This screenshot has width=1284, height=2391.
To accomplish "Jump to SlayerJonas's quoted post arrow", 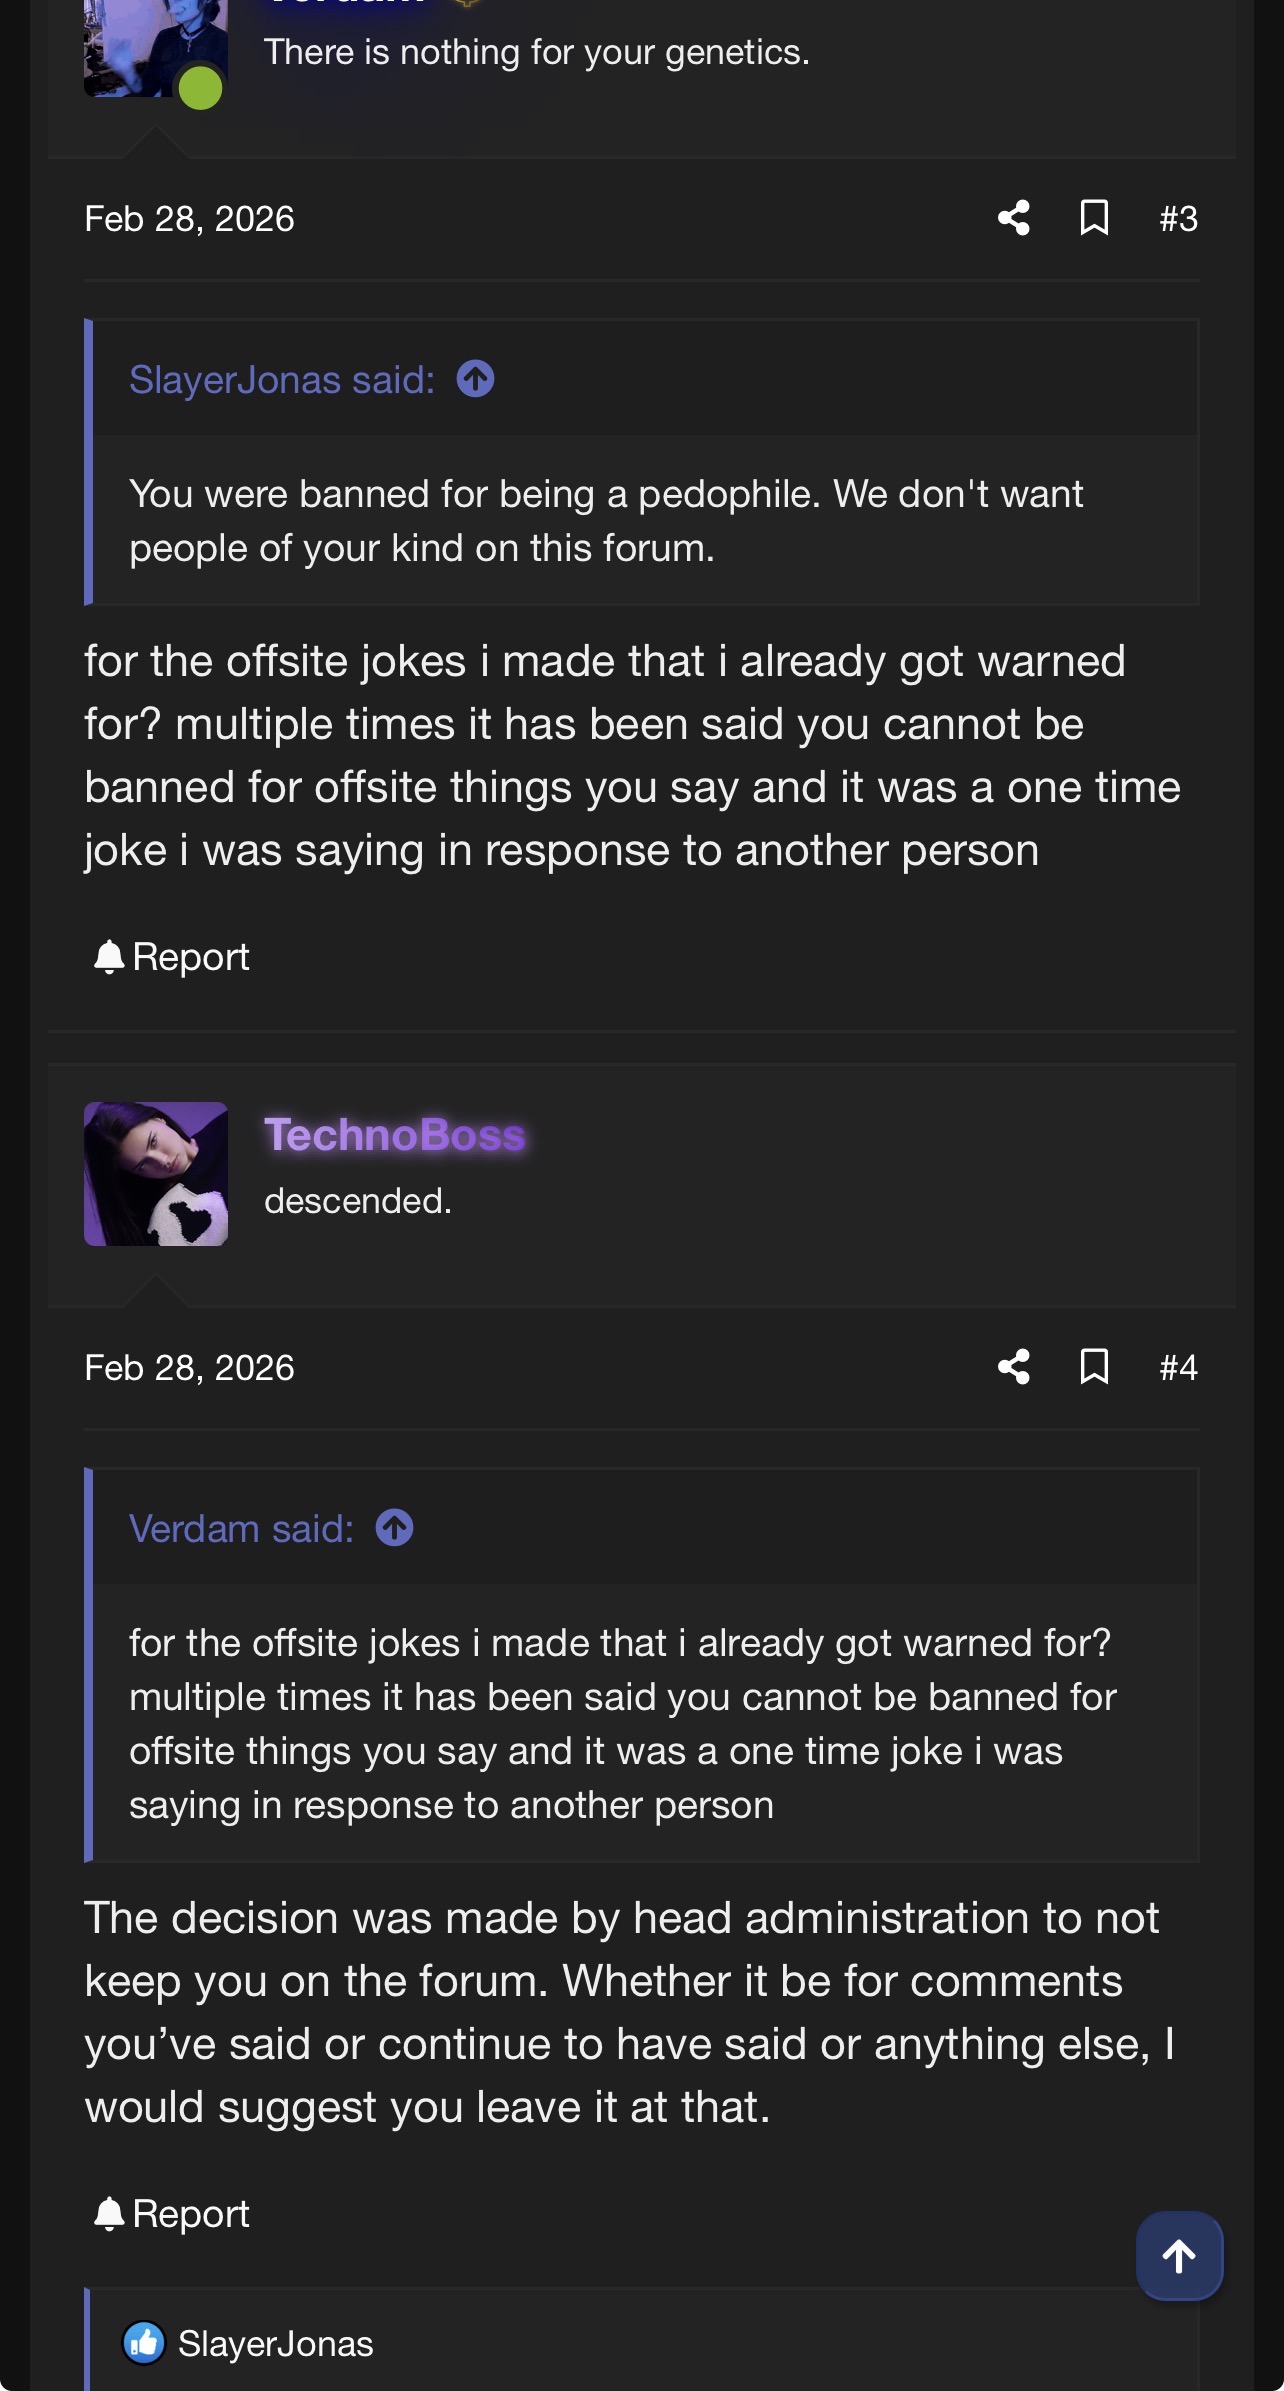I will tap(476, 380).
